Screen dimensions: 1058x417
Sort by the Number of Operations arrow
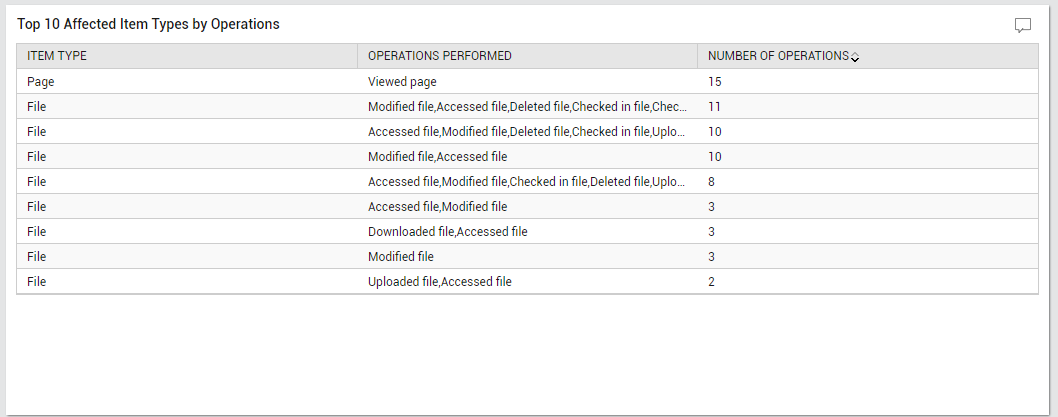coord(855,57)
